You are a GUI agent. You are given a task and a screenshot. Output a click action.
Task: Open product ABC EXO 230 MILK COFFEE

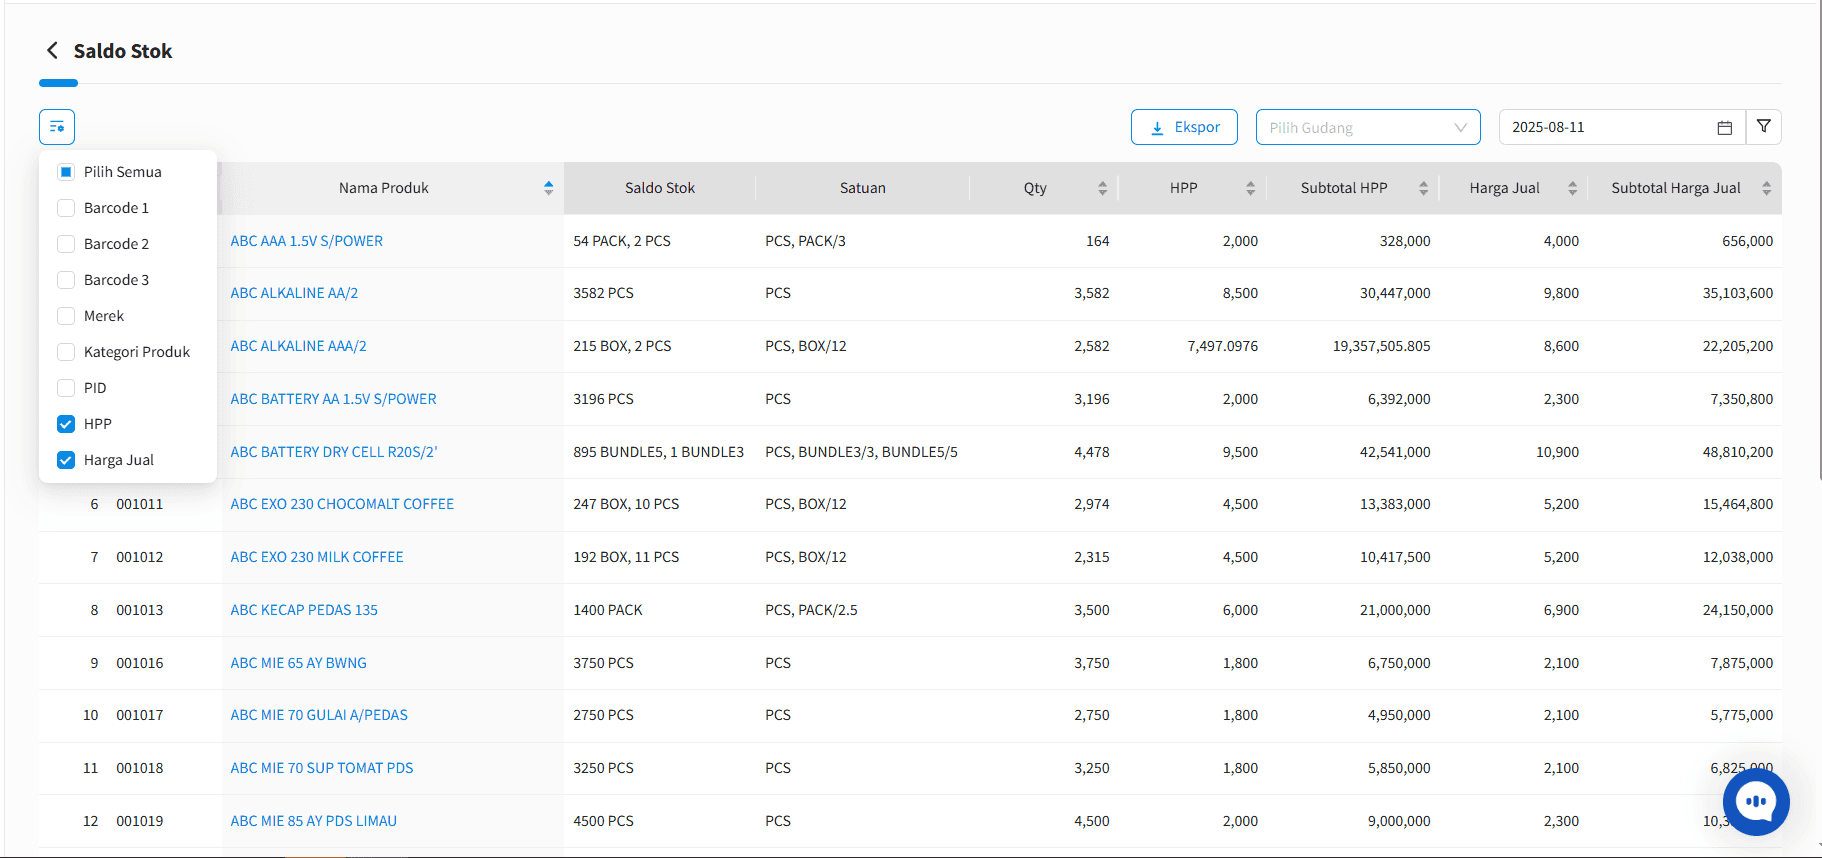point(317,557)
